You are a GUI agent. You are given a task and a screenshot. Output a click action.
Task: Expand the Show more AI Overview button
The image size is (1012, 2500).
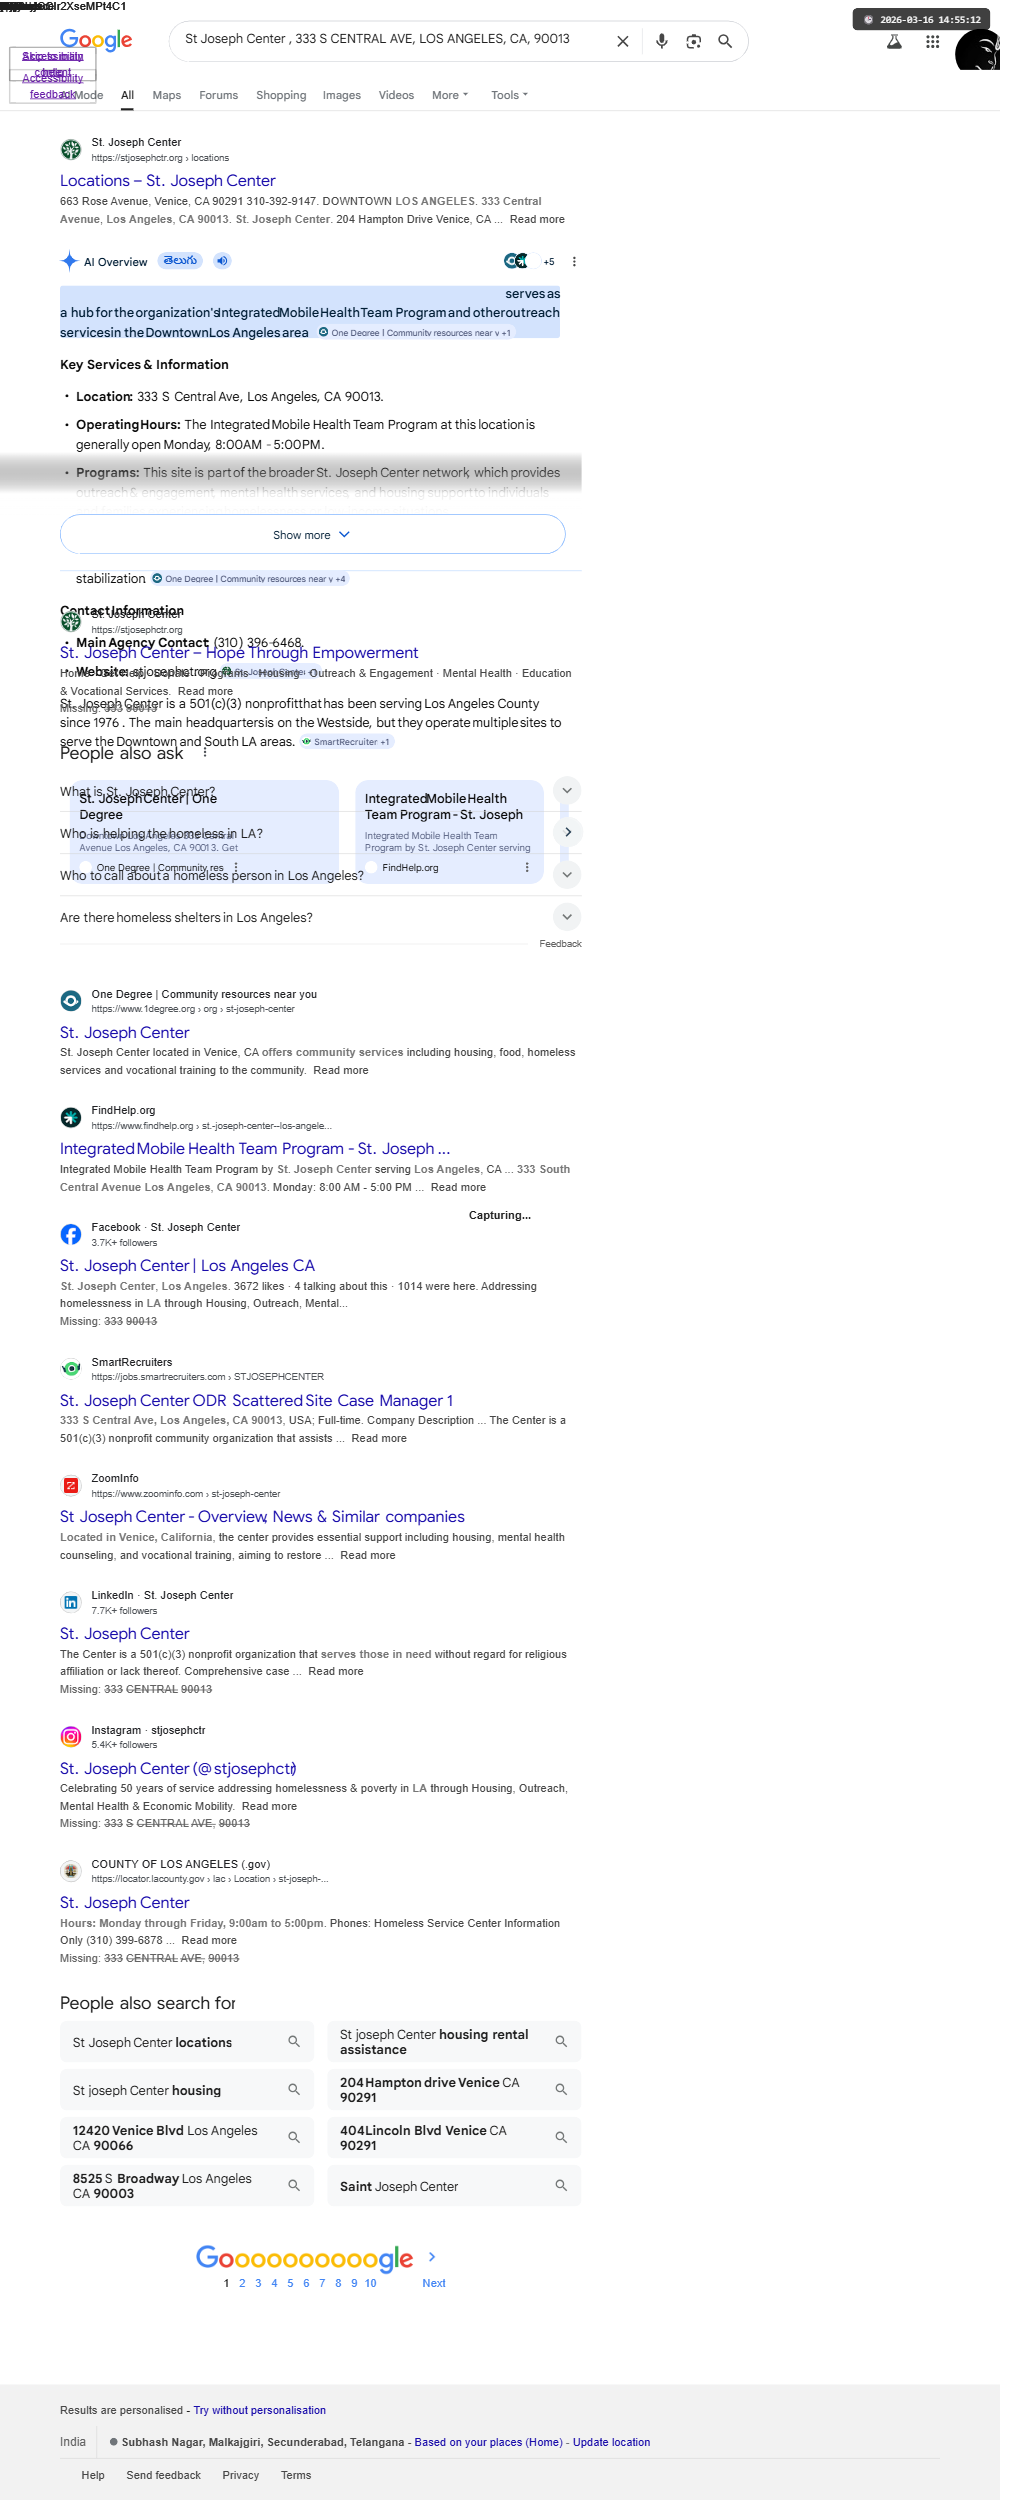312,535
